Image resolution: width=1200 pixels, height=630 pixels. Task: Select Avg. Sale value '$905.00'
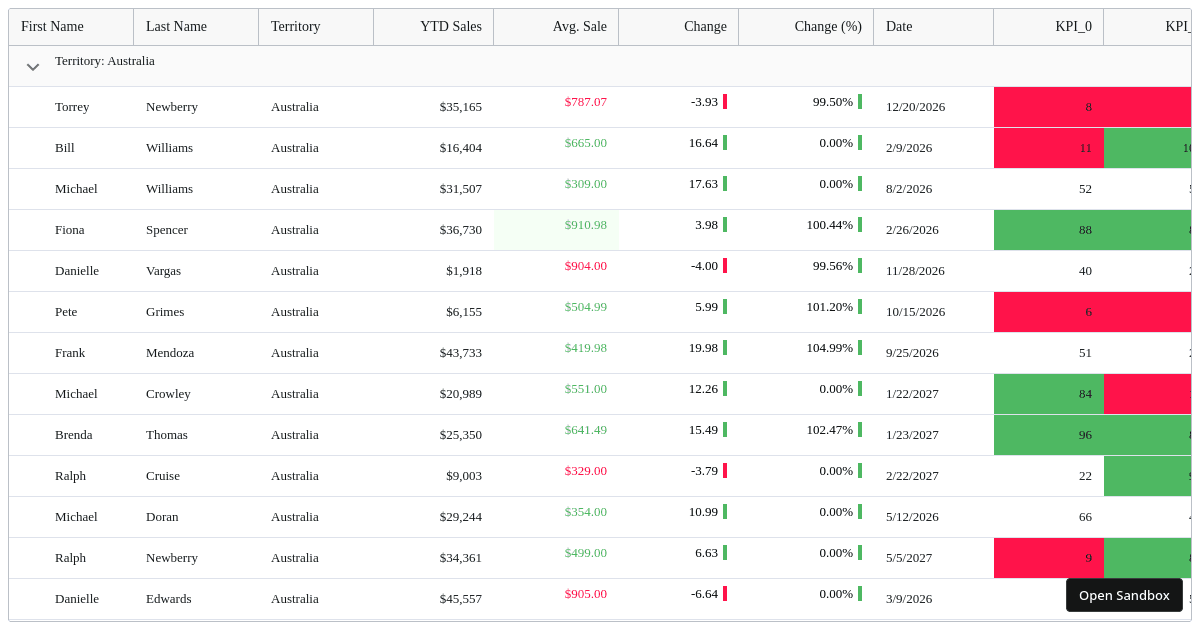click(x=586, y=594)
